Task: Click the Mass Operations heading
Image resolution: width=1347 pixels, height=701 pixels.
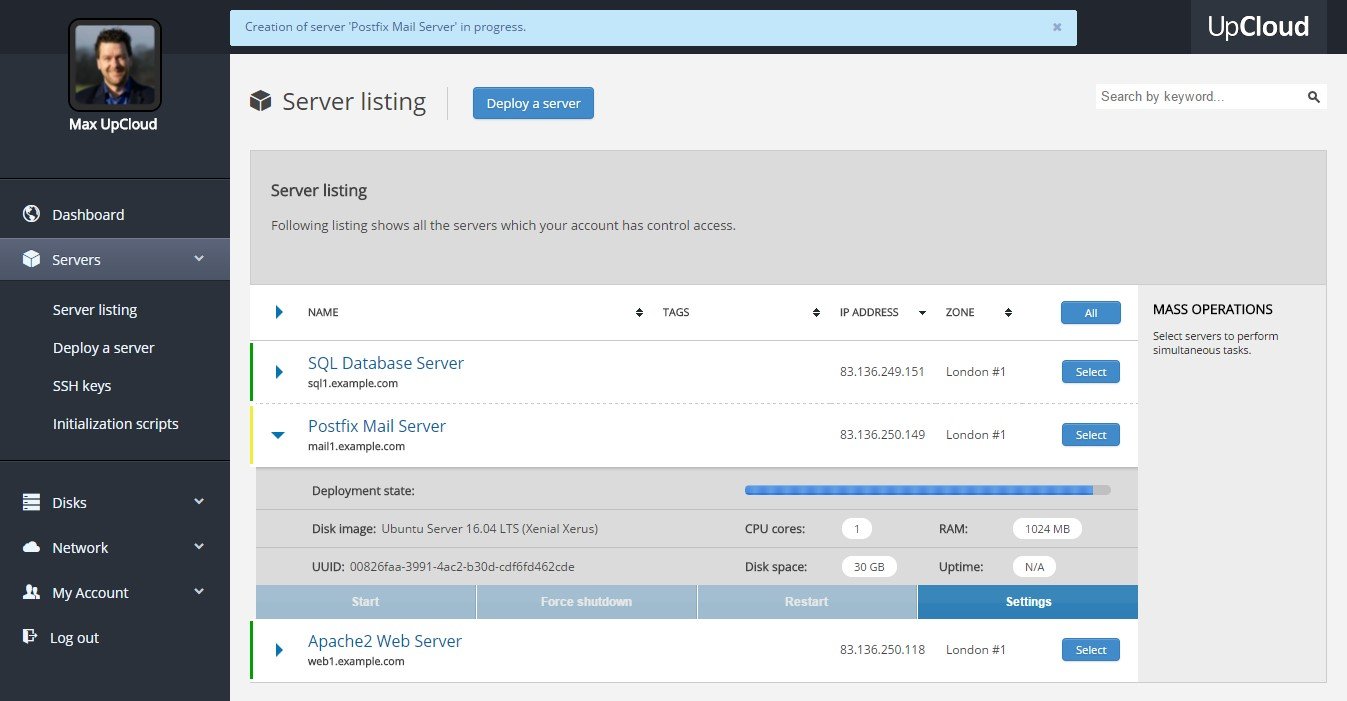Action: coord(1212,309)
